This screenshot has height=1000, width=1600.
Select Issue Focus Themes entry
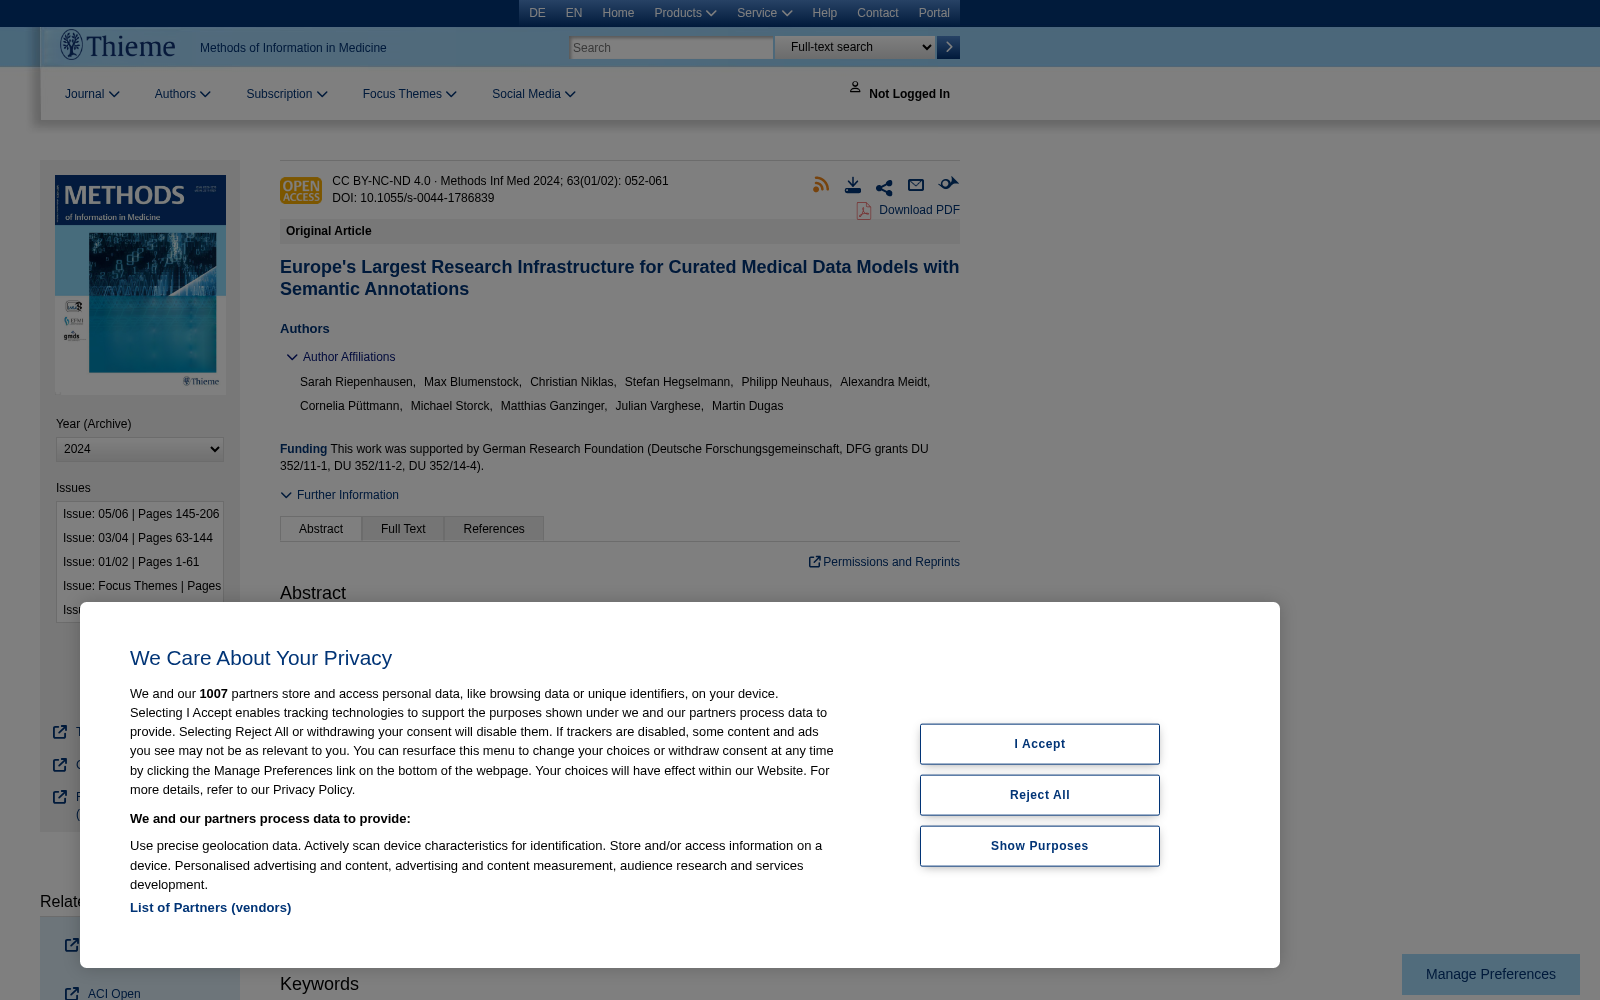pos(142,586)
